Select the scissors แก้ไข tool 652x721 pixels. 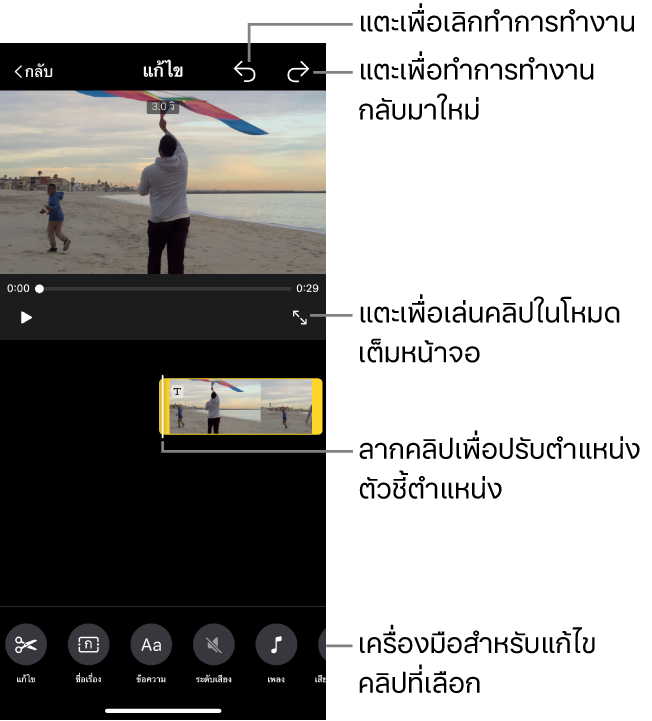(26, 645)
